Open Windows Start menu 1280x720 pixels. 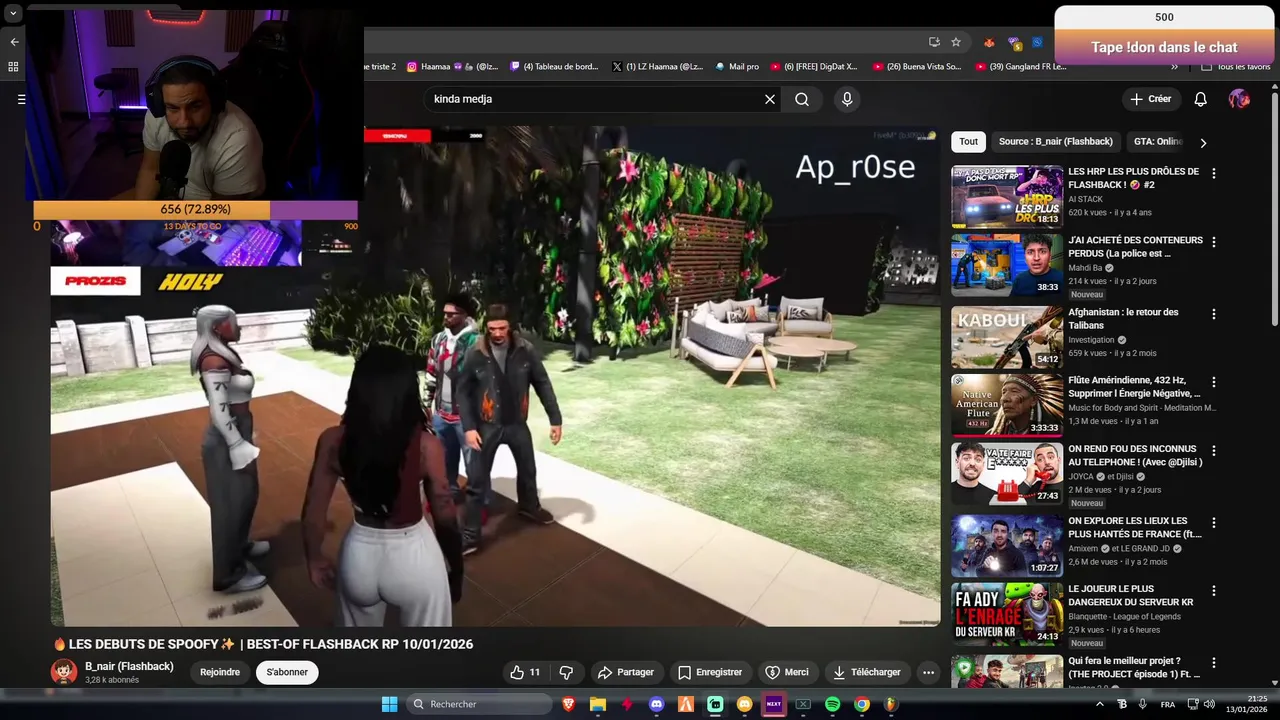(389, 704)
